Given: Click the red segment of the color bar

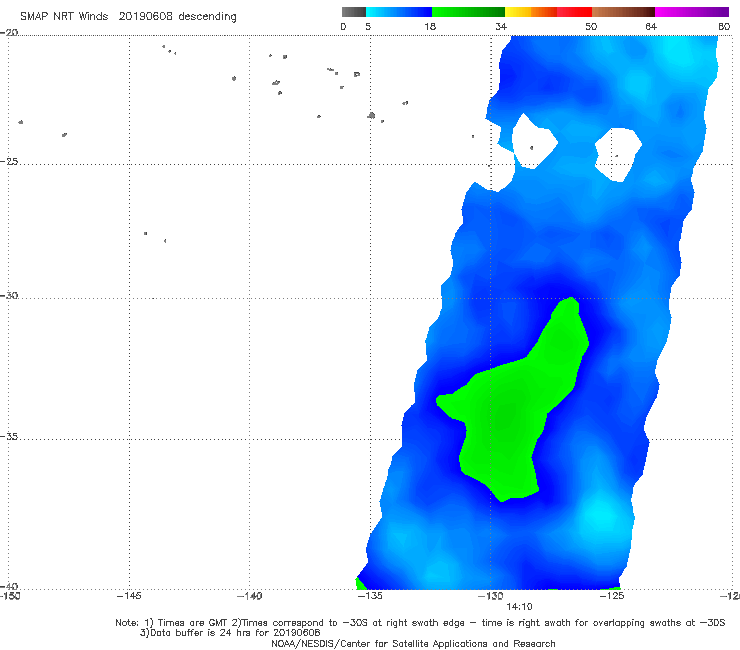Looking at the screenshot, I should tap(574, 12).
